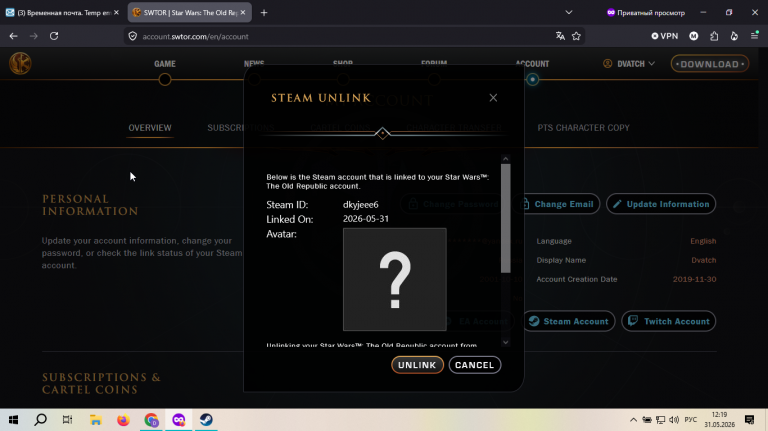Click the volume speaker tray icon
768x431 pixels.
pos(674,420)
